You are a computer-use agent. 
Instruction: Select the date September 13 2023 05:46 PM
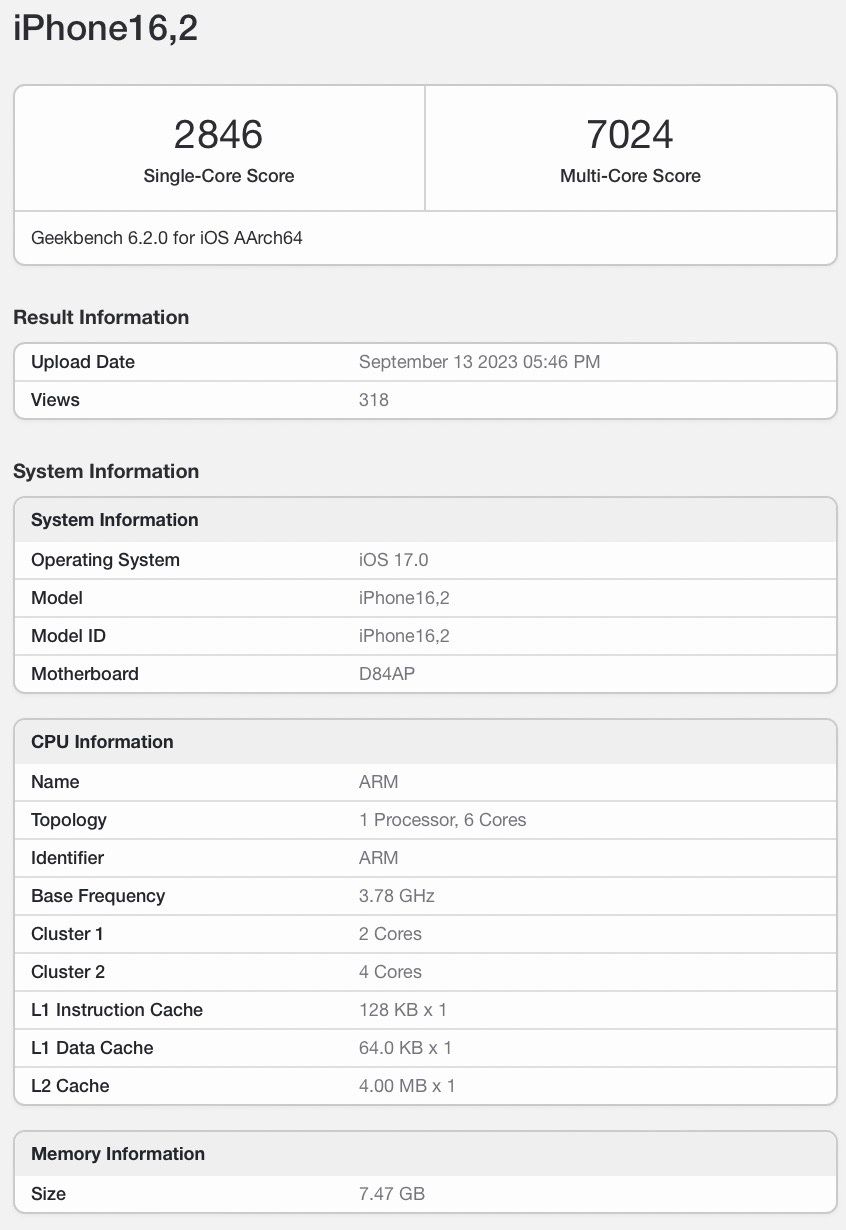click(x=480, y=362)
